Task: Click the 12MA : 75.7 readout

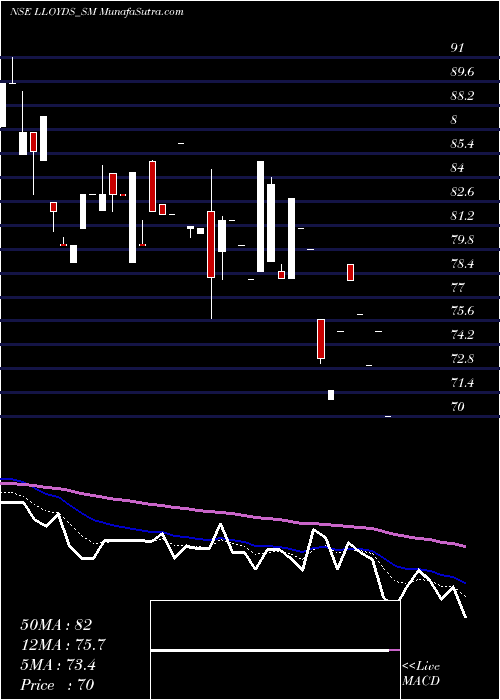Action: [63, 645]
